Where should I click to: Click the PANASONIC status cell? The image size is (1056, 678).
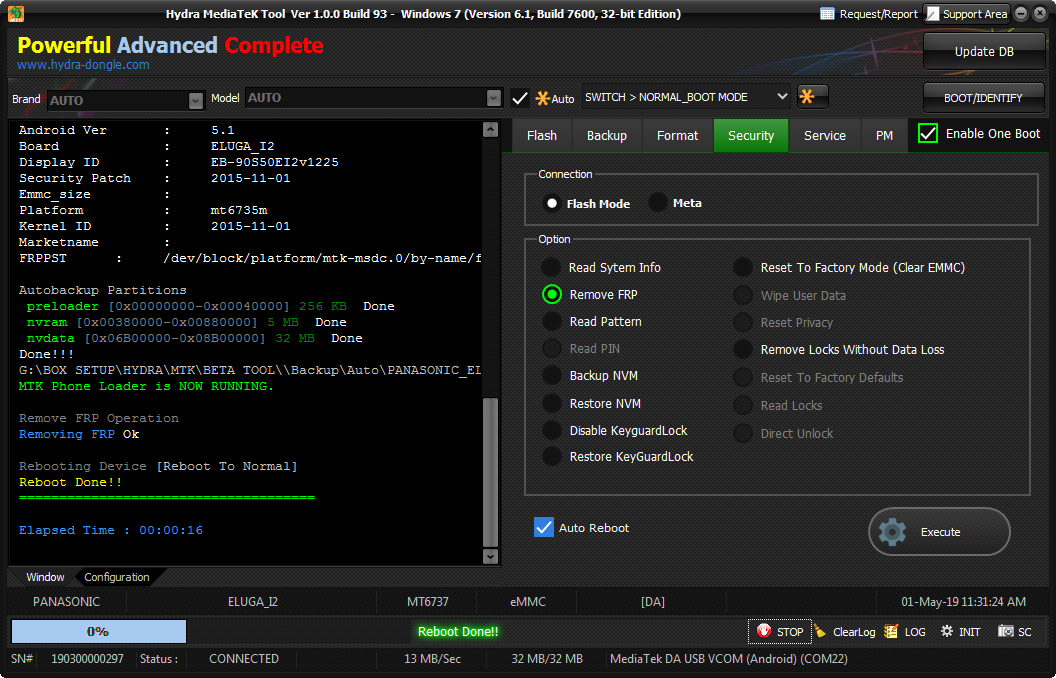click(66, 601)
